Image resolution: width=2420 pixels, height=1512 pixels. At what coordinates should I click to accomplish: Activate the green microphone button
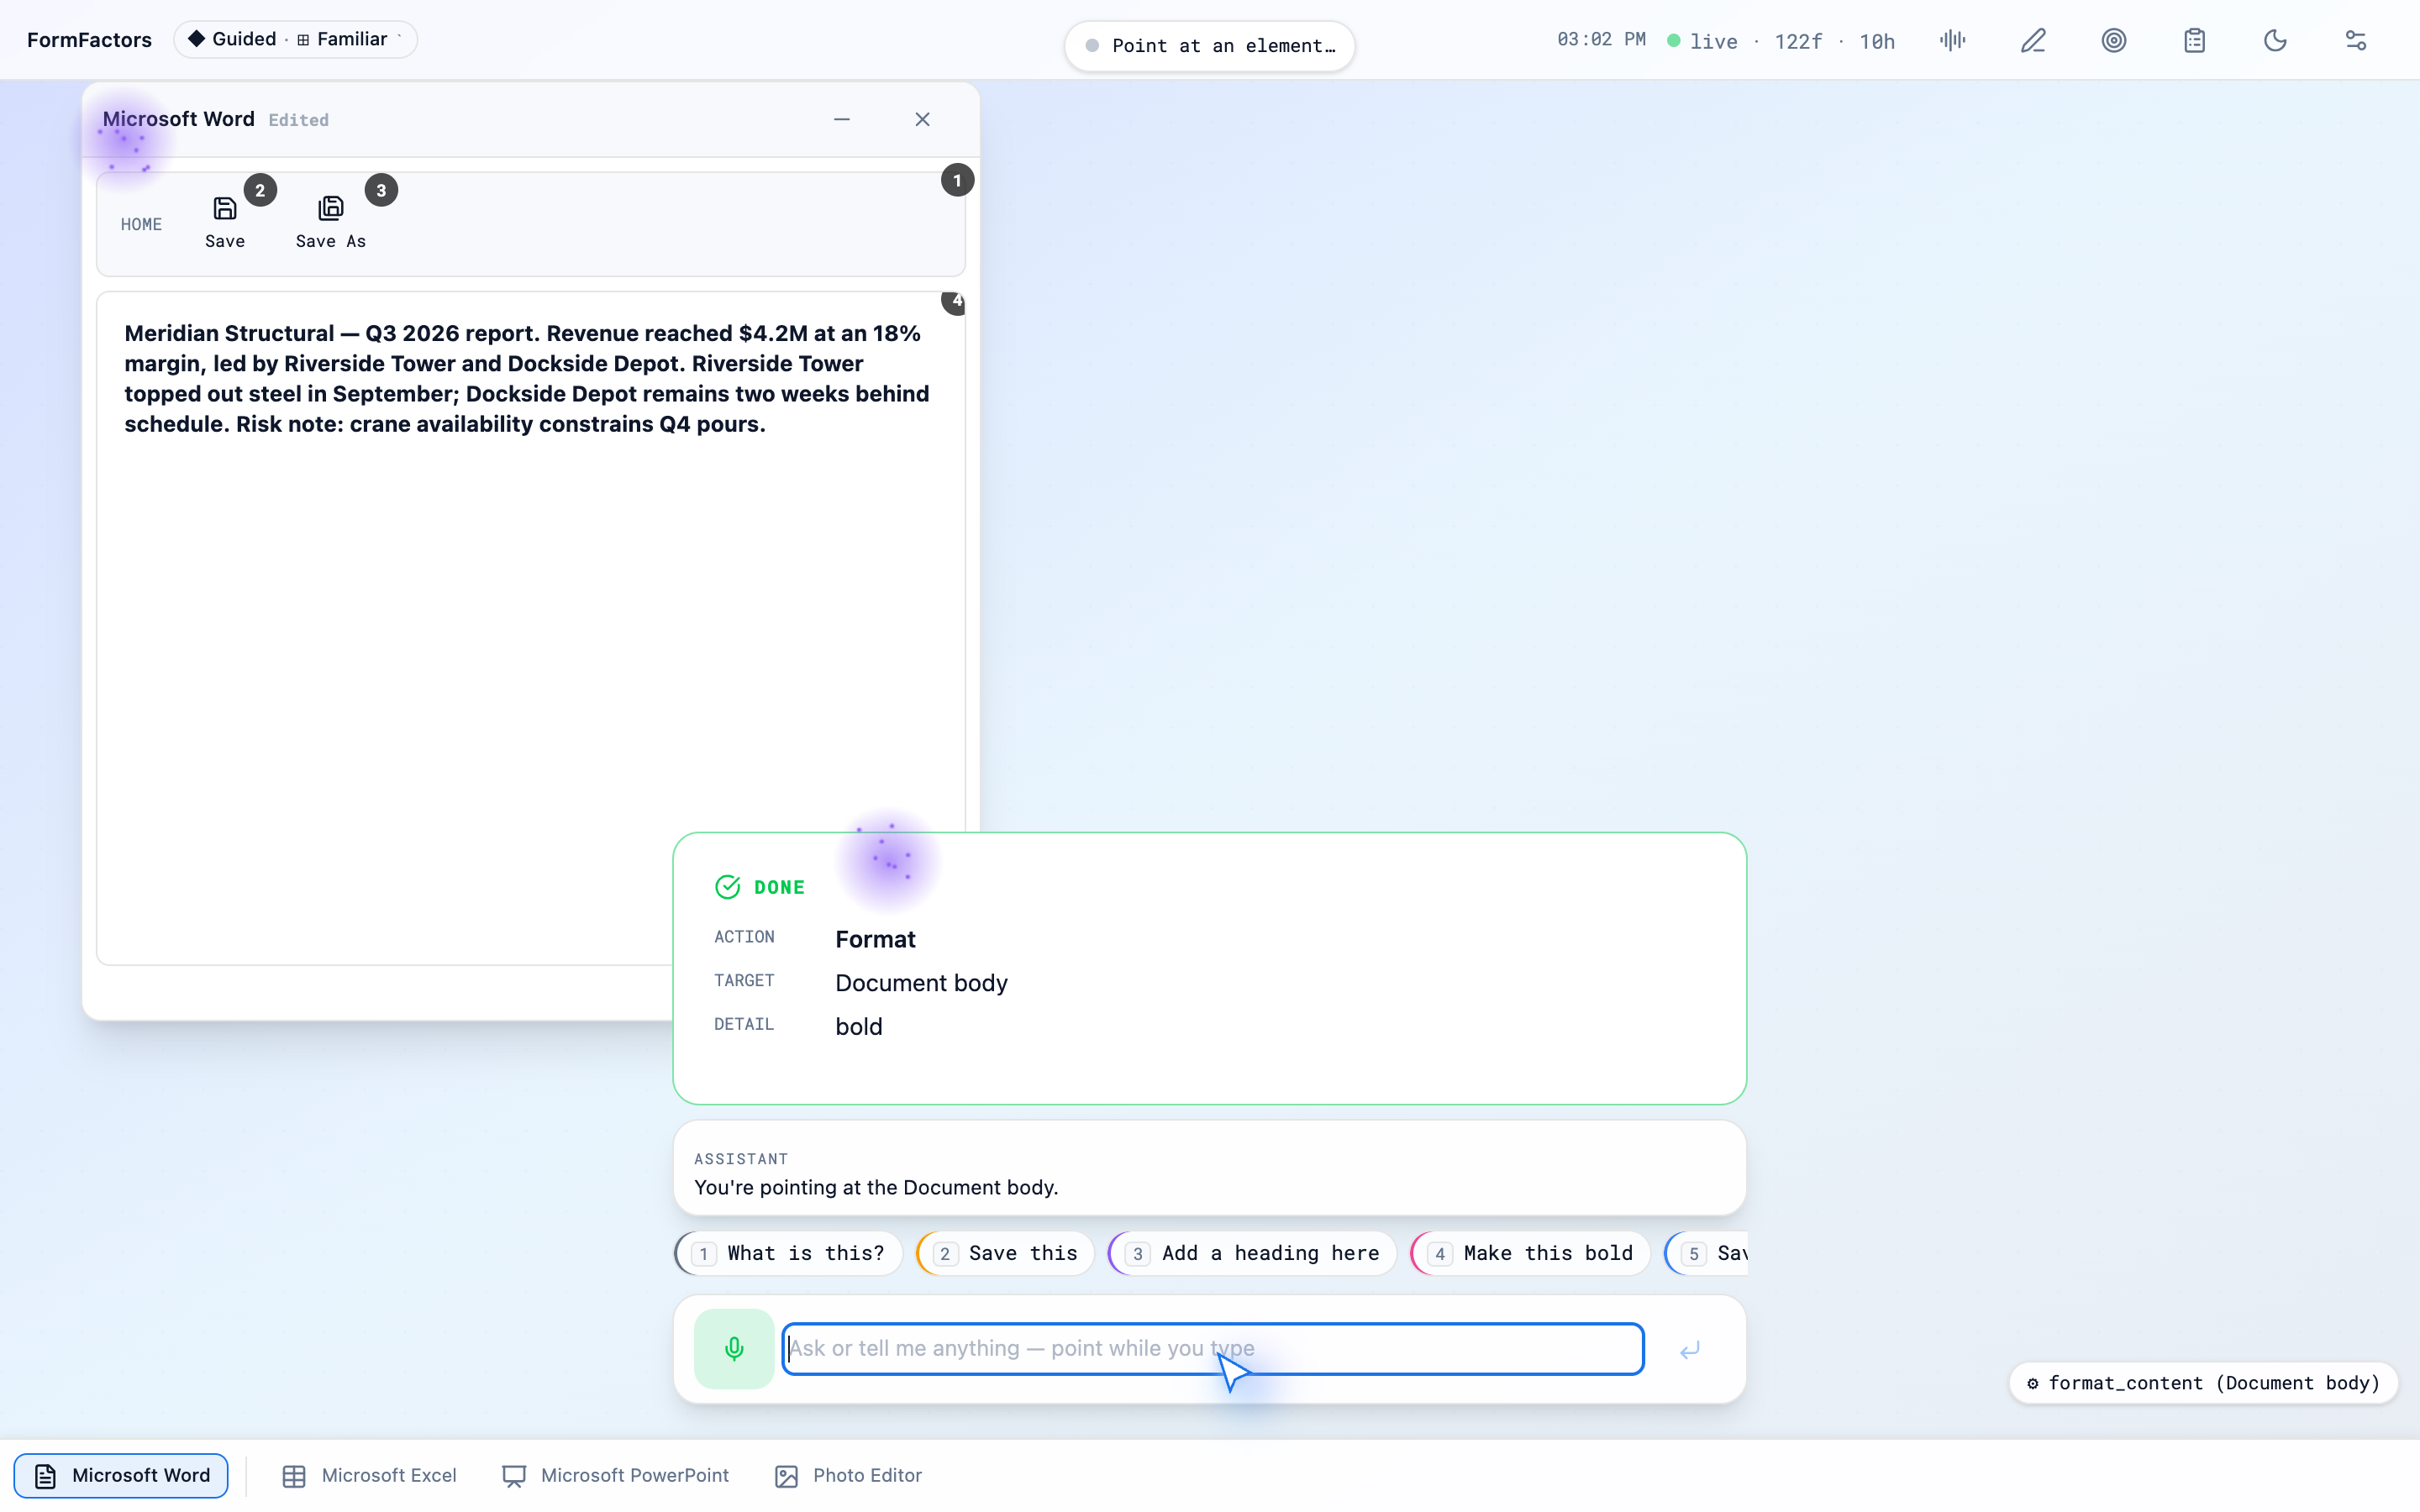pos(734,1348)
